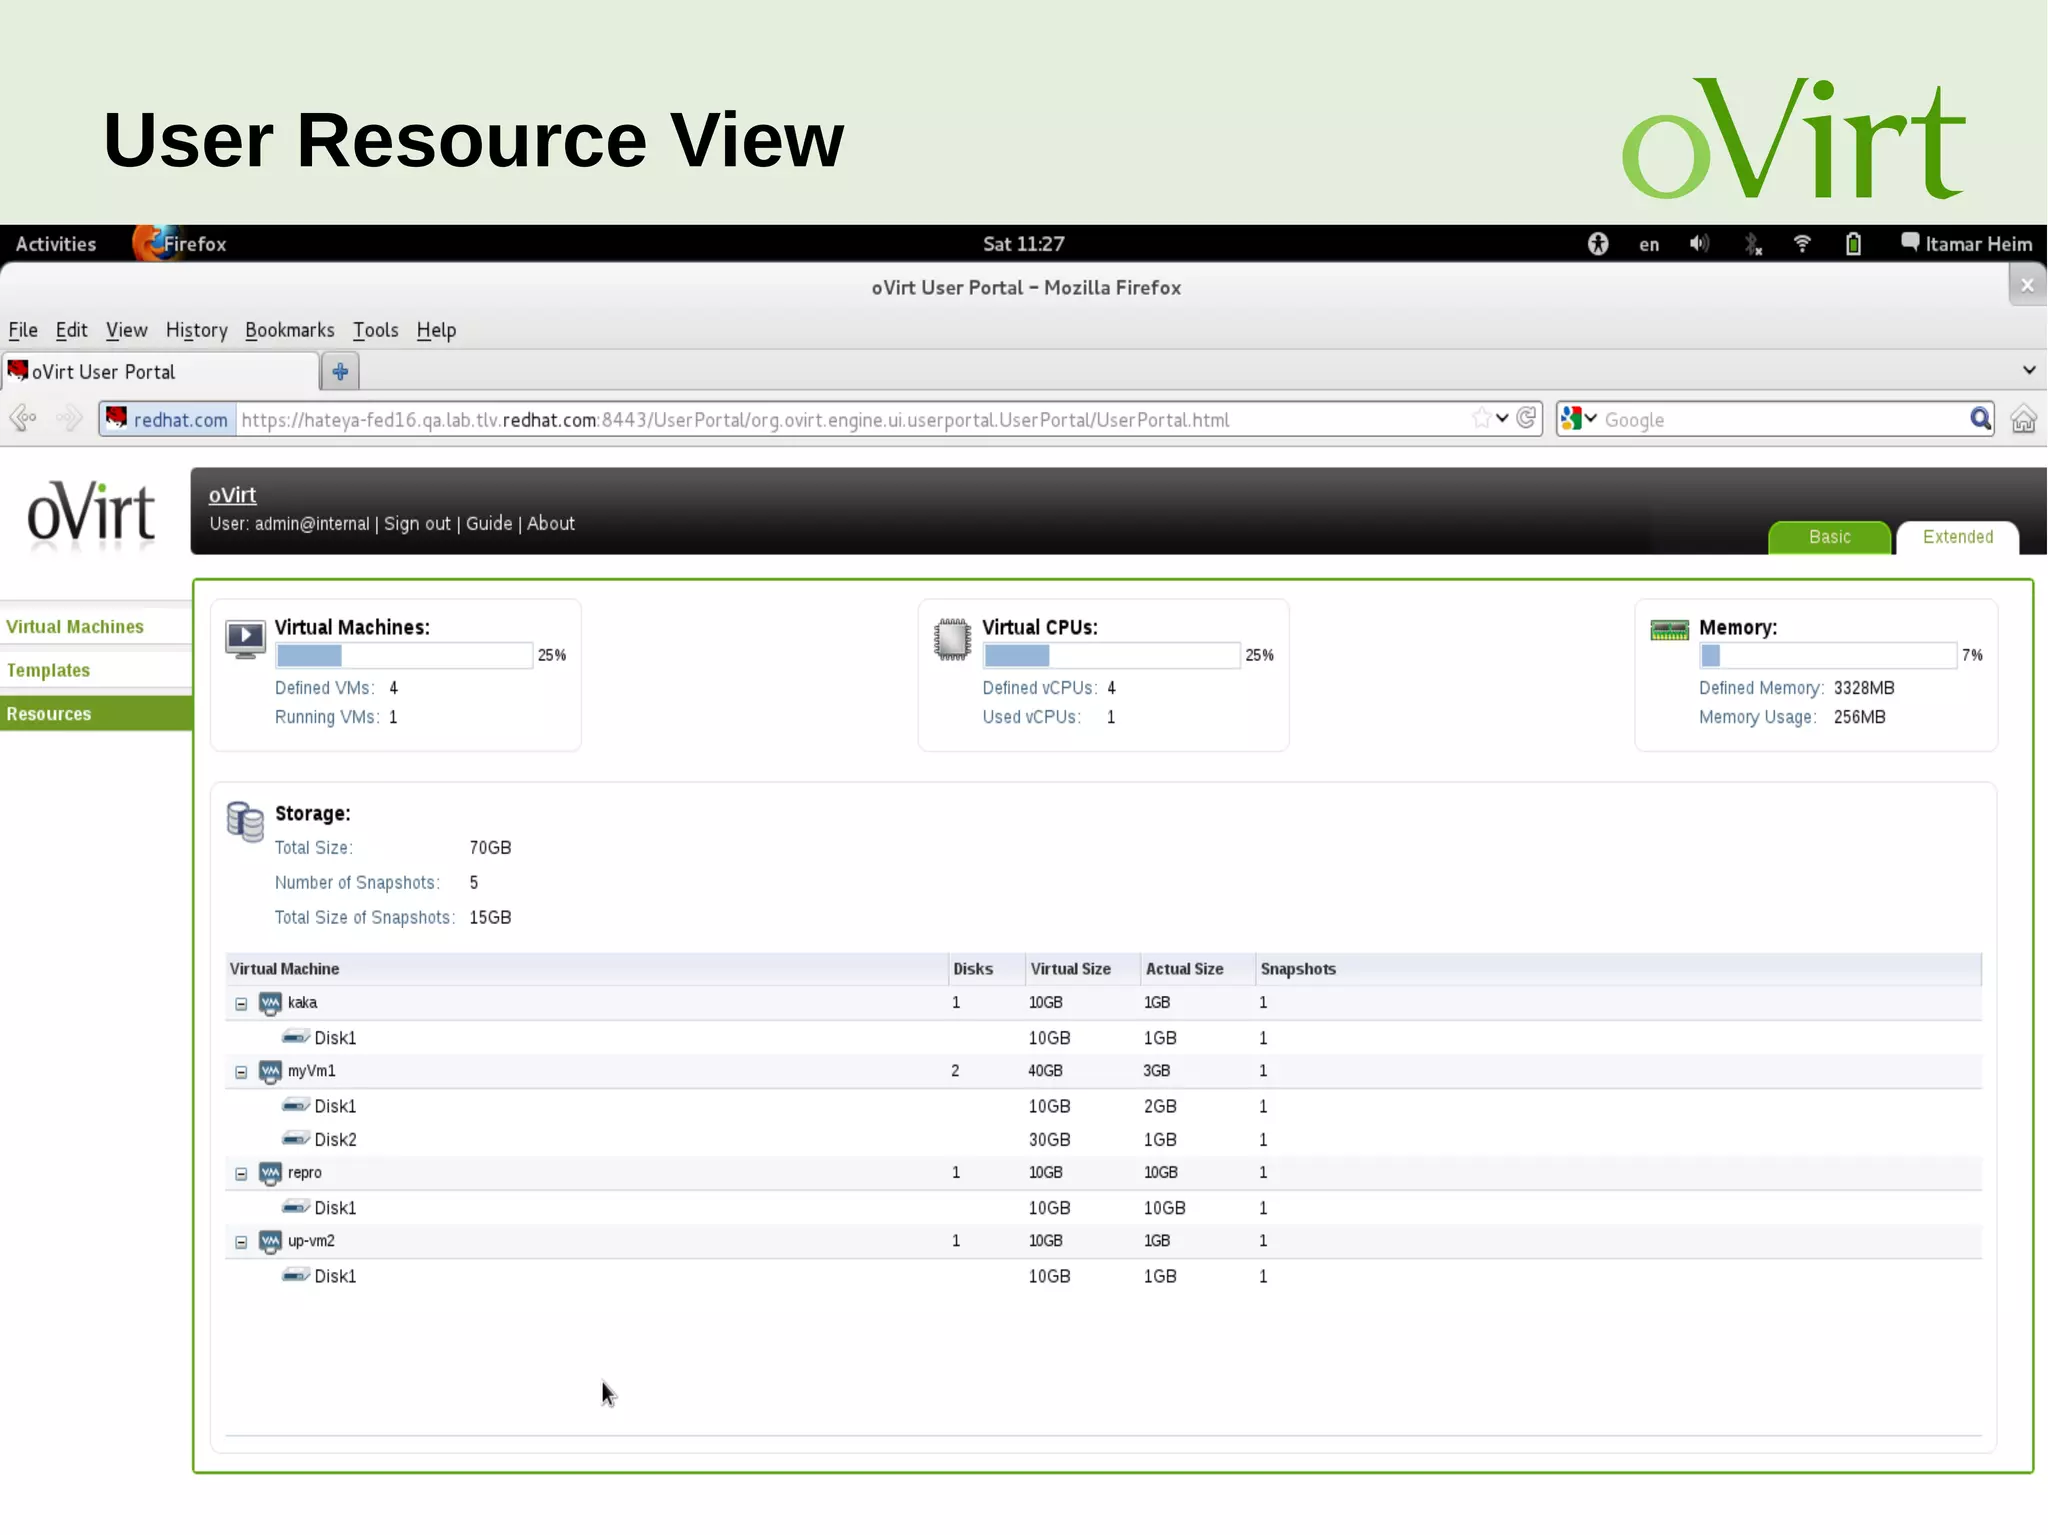
Task: Click the Sign out link
Action: [x=417, y=523]
